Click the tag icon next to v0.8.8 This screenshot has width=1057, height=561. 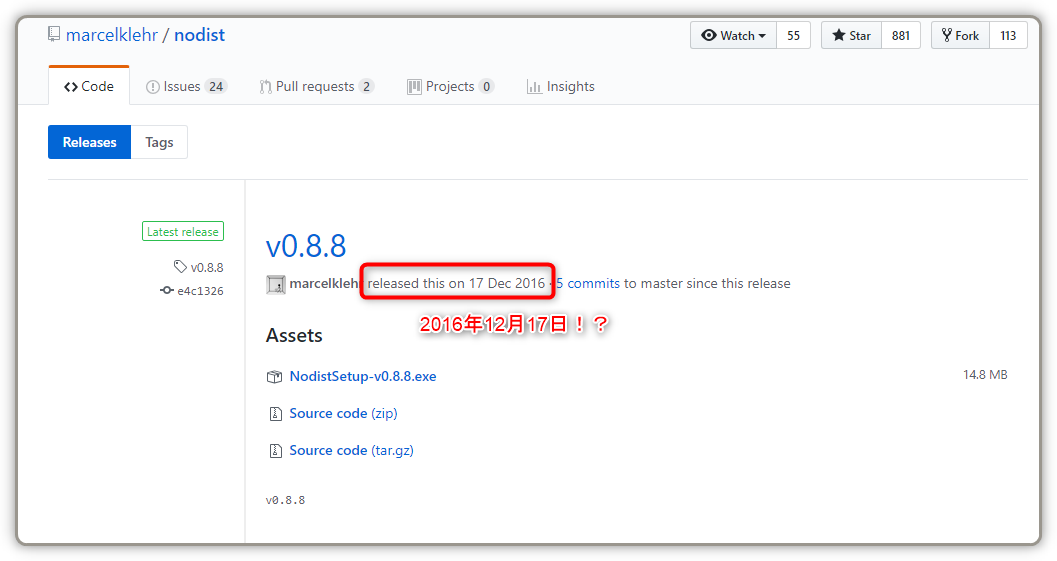point(180,267)
